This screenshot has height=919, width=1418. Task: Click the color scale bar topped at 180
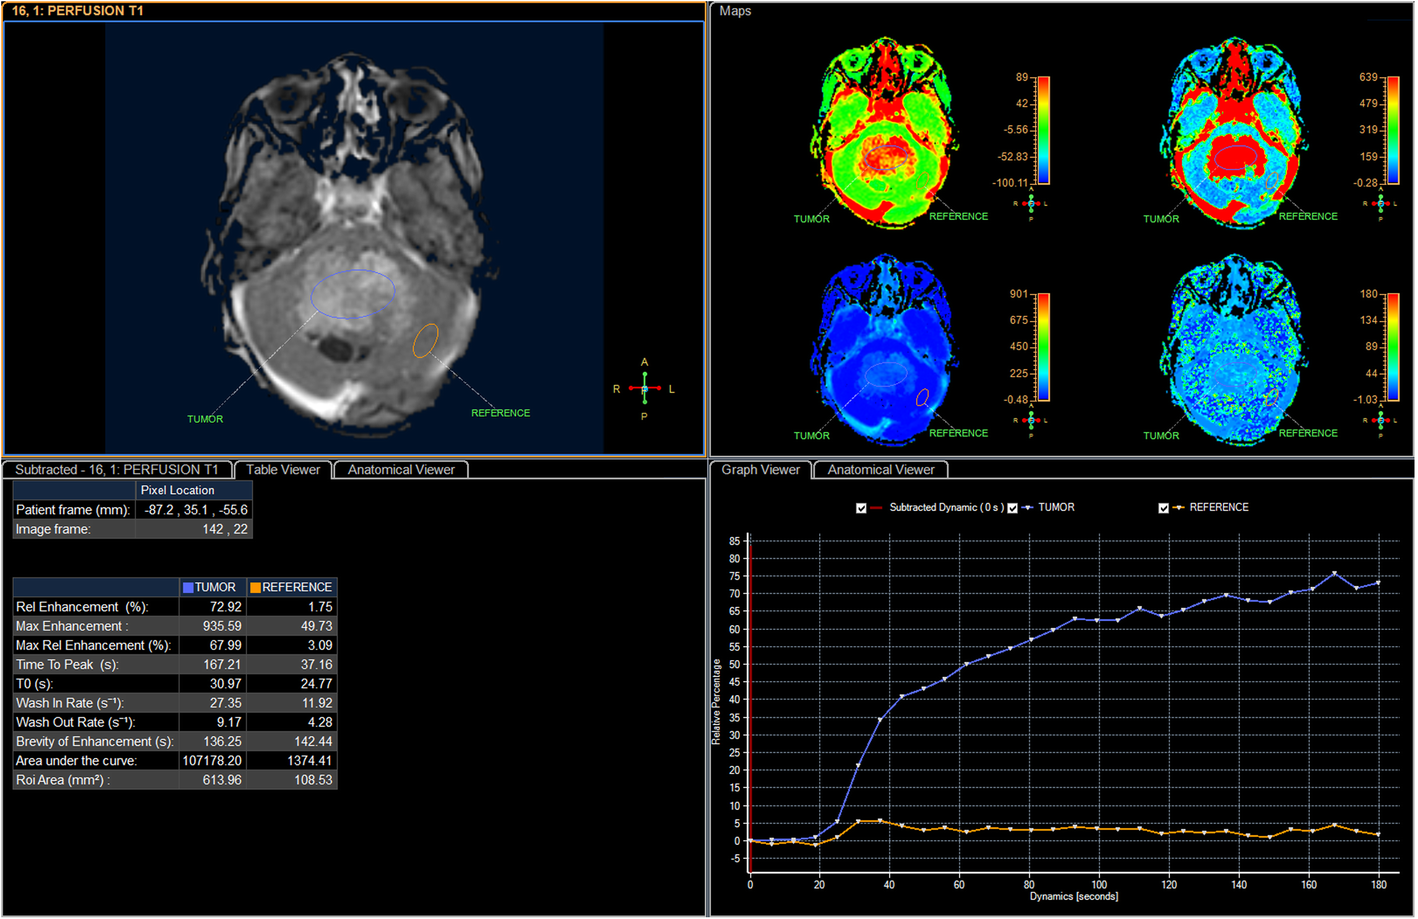(x=1393, y=348)
